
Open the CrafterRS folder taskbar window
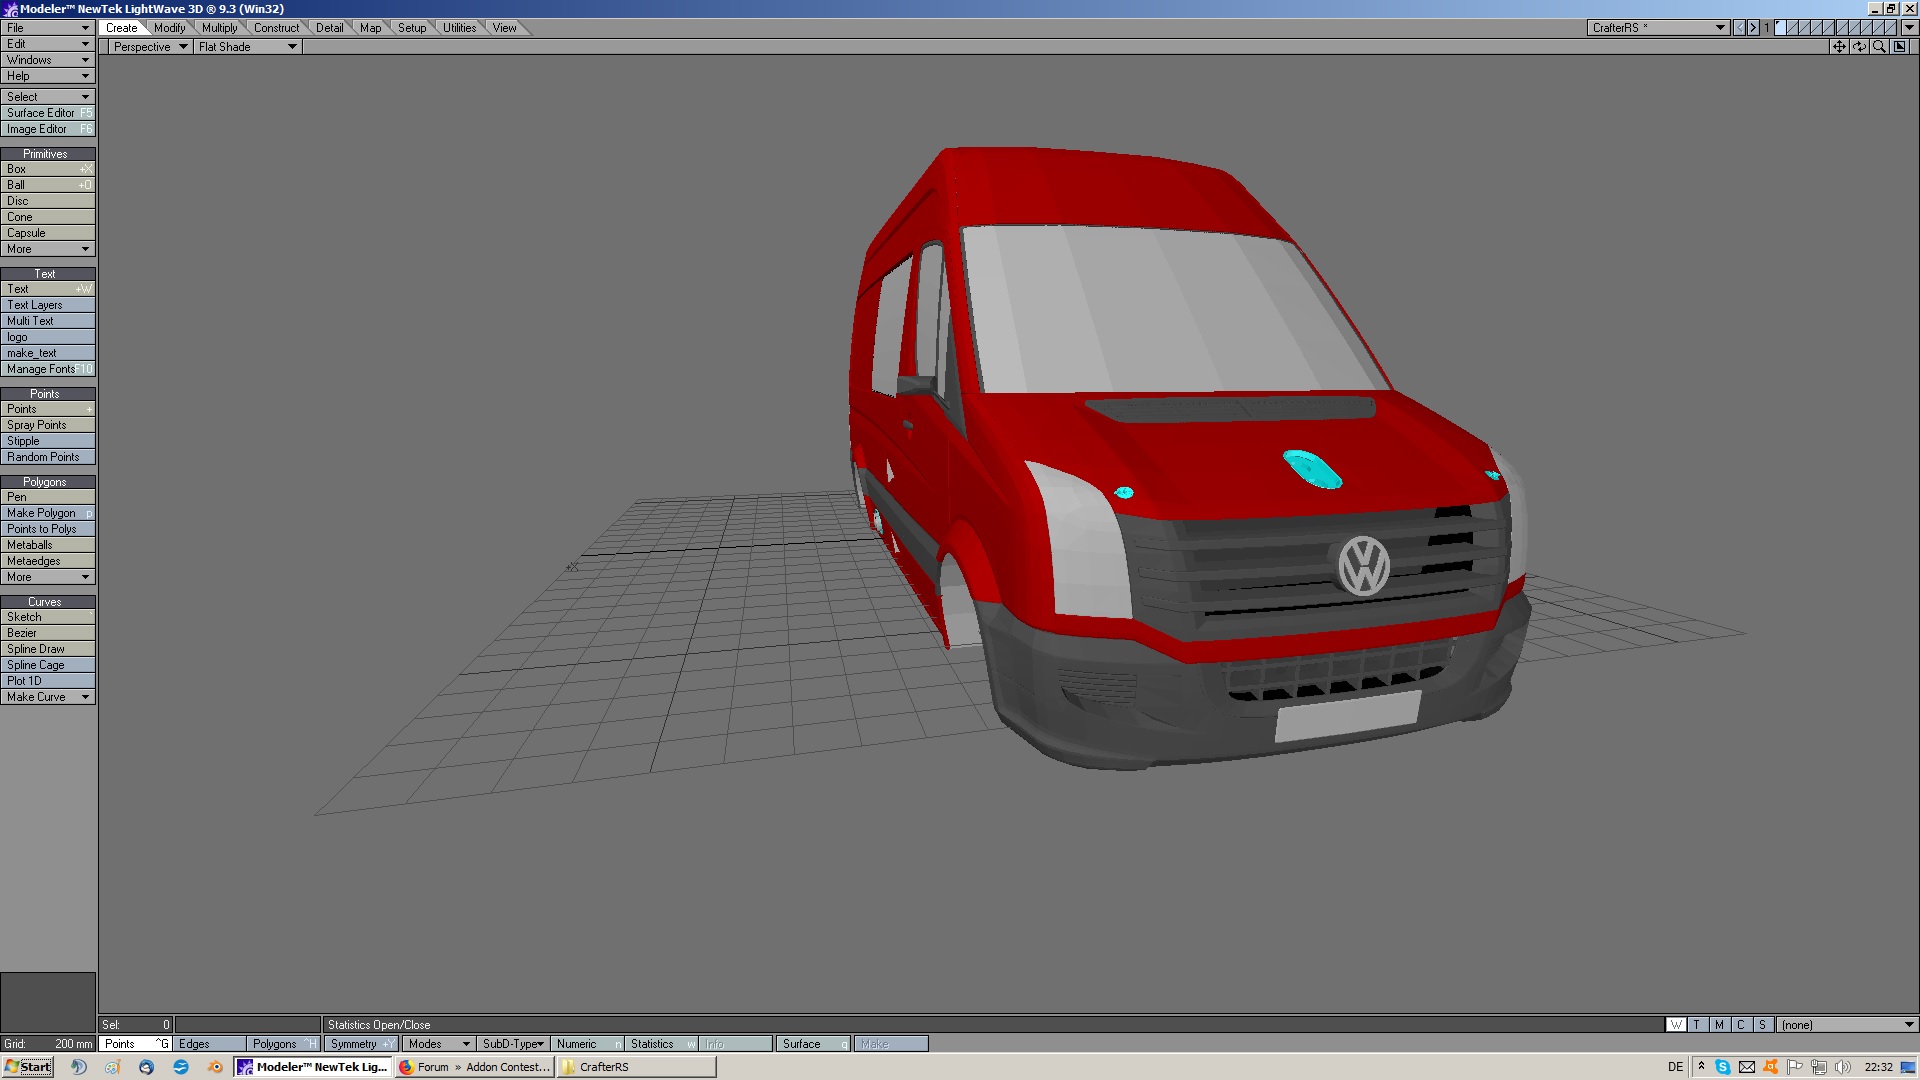[636, 1067]
